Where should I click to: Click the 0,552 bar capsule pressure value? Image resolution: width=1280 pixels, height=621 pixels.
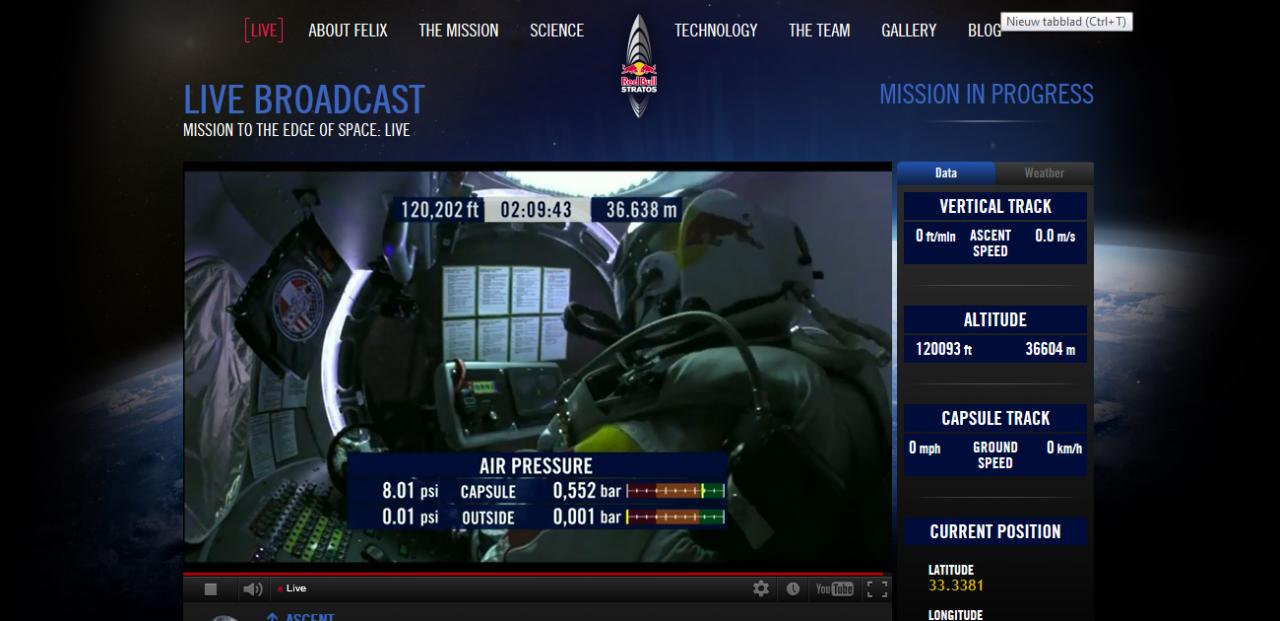point(587,491)
